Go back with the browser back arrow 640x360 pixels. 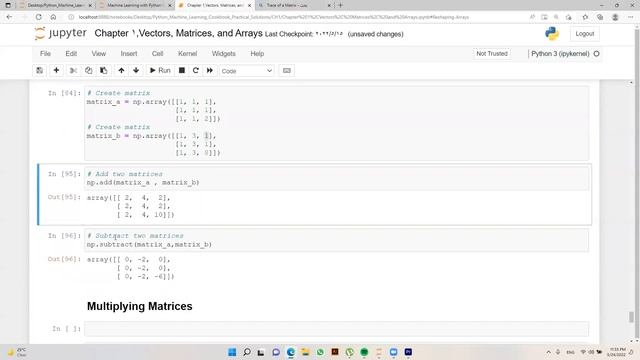pyautogui.click(x=9, y=17)
